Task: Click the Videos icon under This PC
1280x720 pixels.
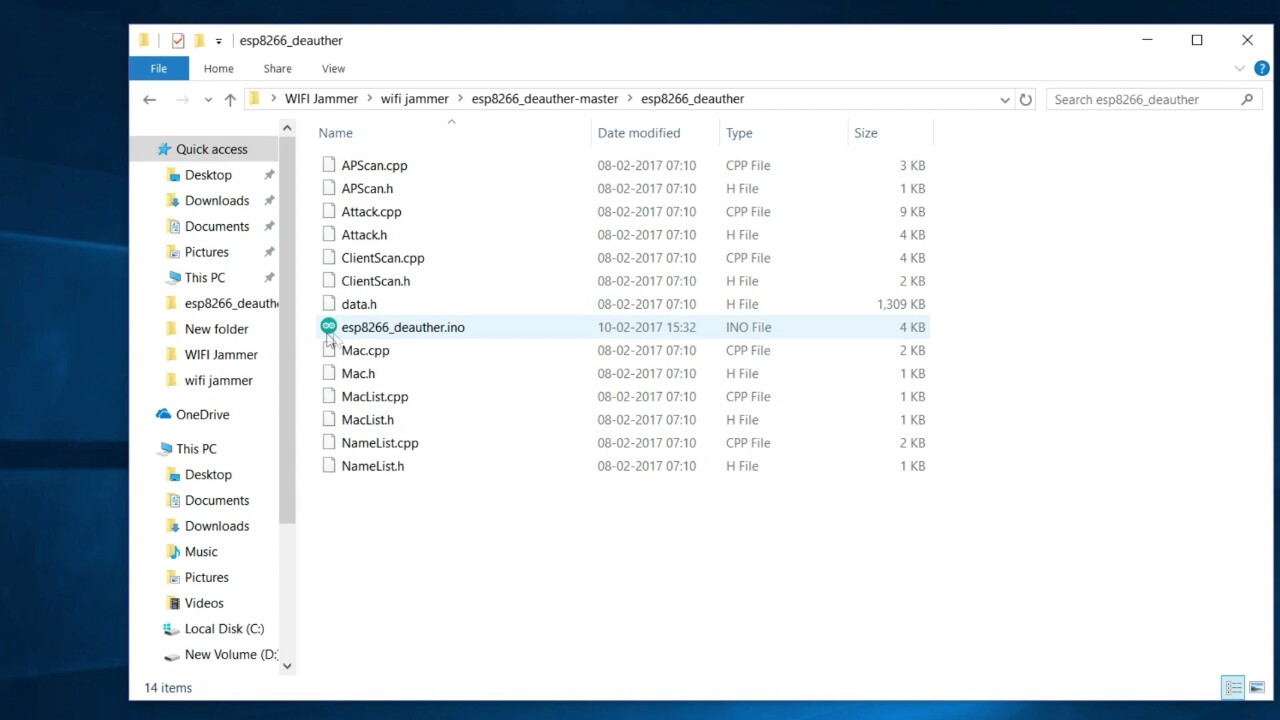Action: click(174, 603)
